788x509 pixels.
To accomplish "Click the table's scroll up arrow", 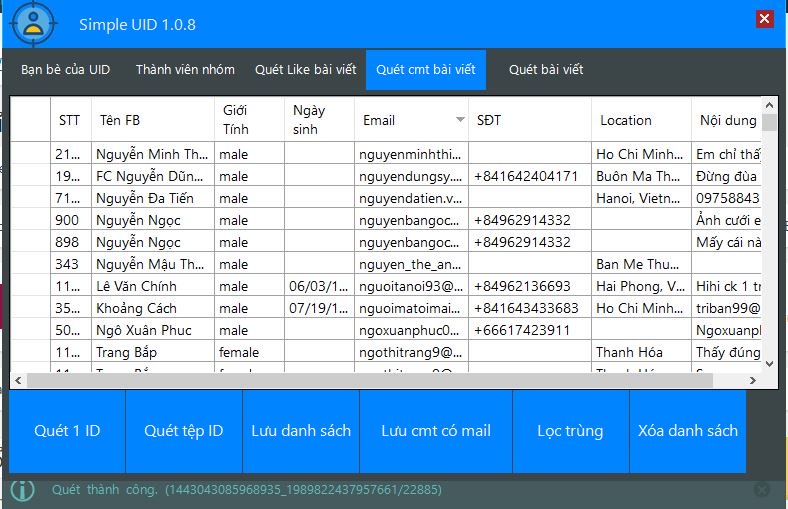I will click(x=769, y=106).
